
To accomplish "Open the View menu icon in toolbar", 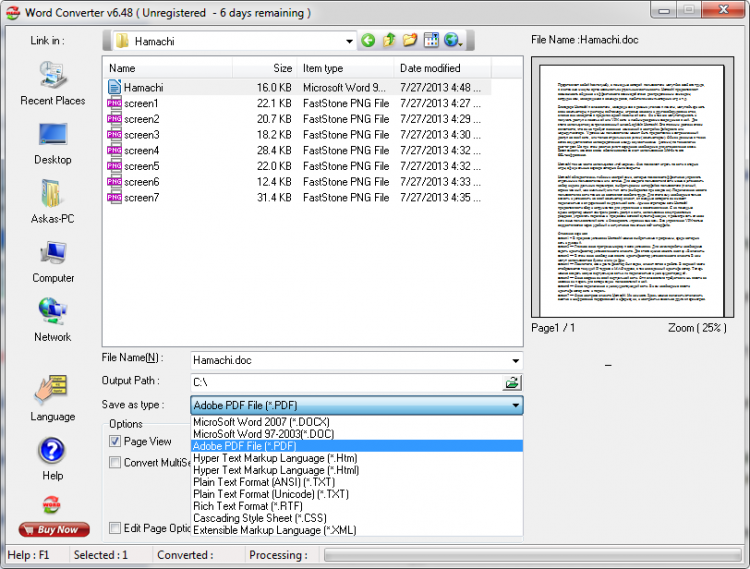I will tap(431, 40).
